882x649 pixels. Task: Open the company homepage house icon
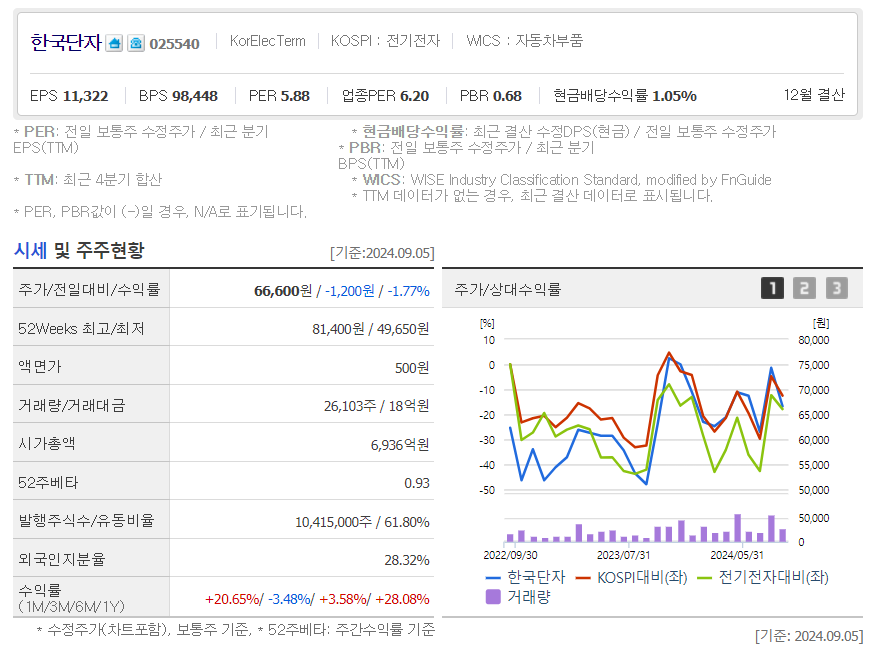[x=114, y=43]
